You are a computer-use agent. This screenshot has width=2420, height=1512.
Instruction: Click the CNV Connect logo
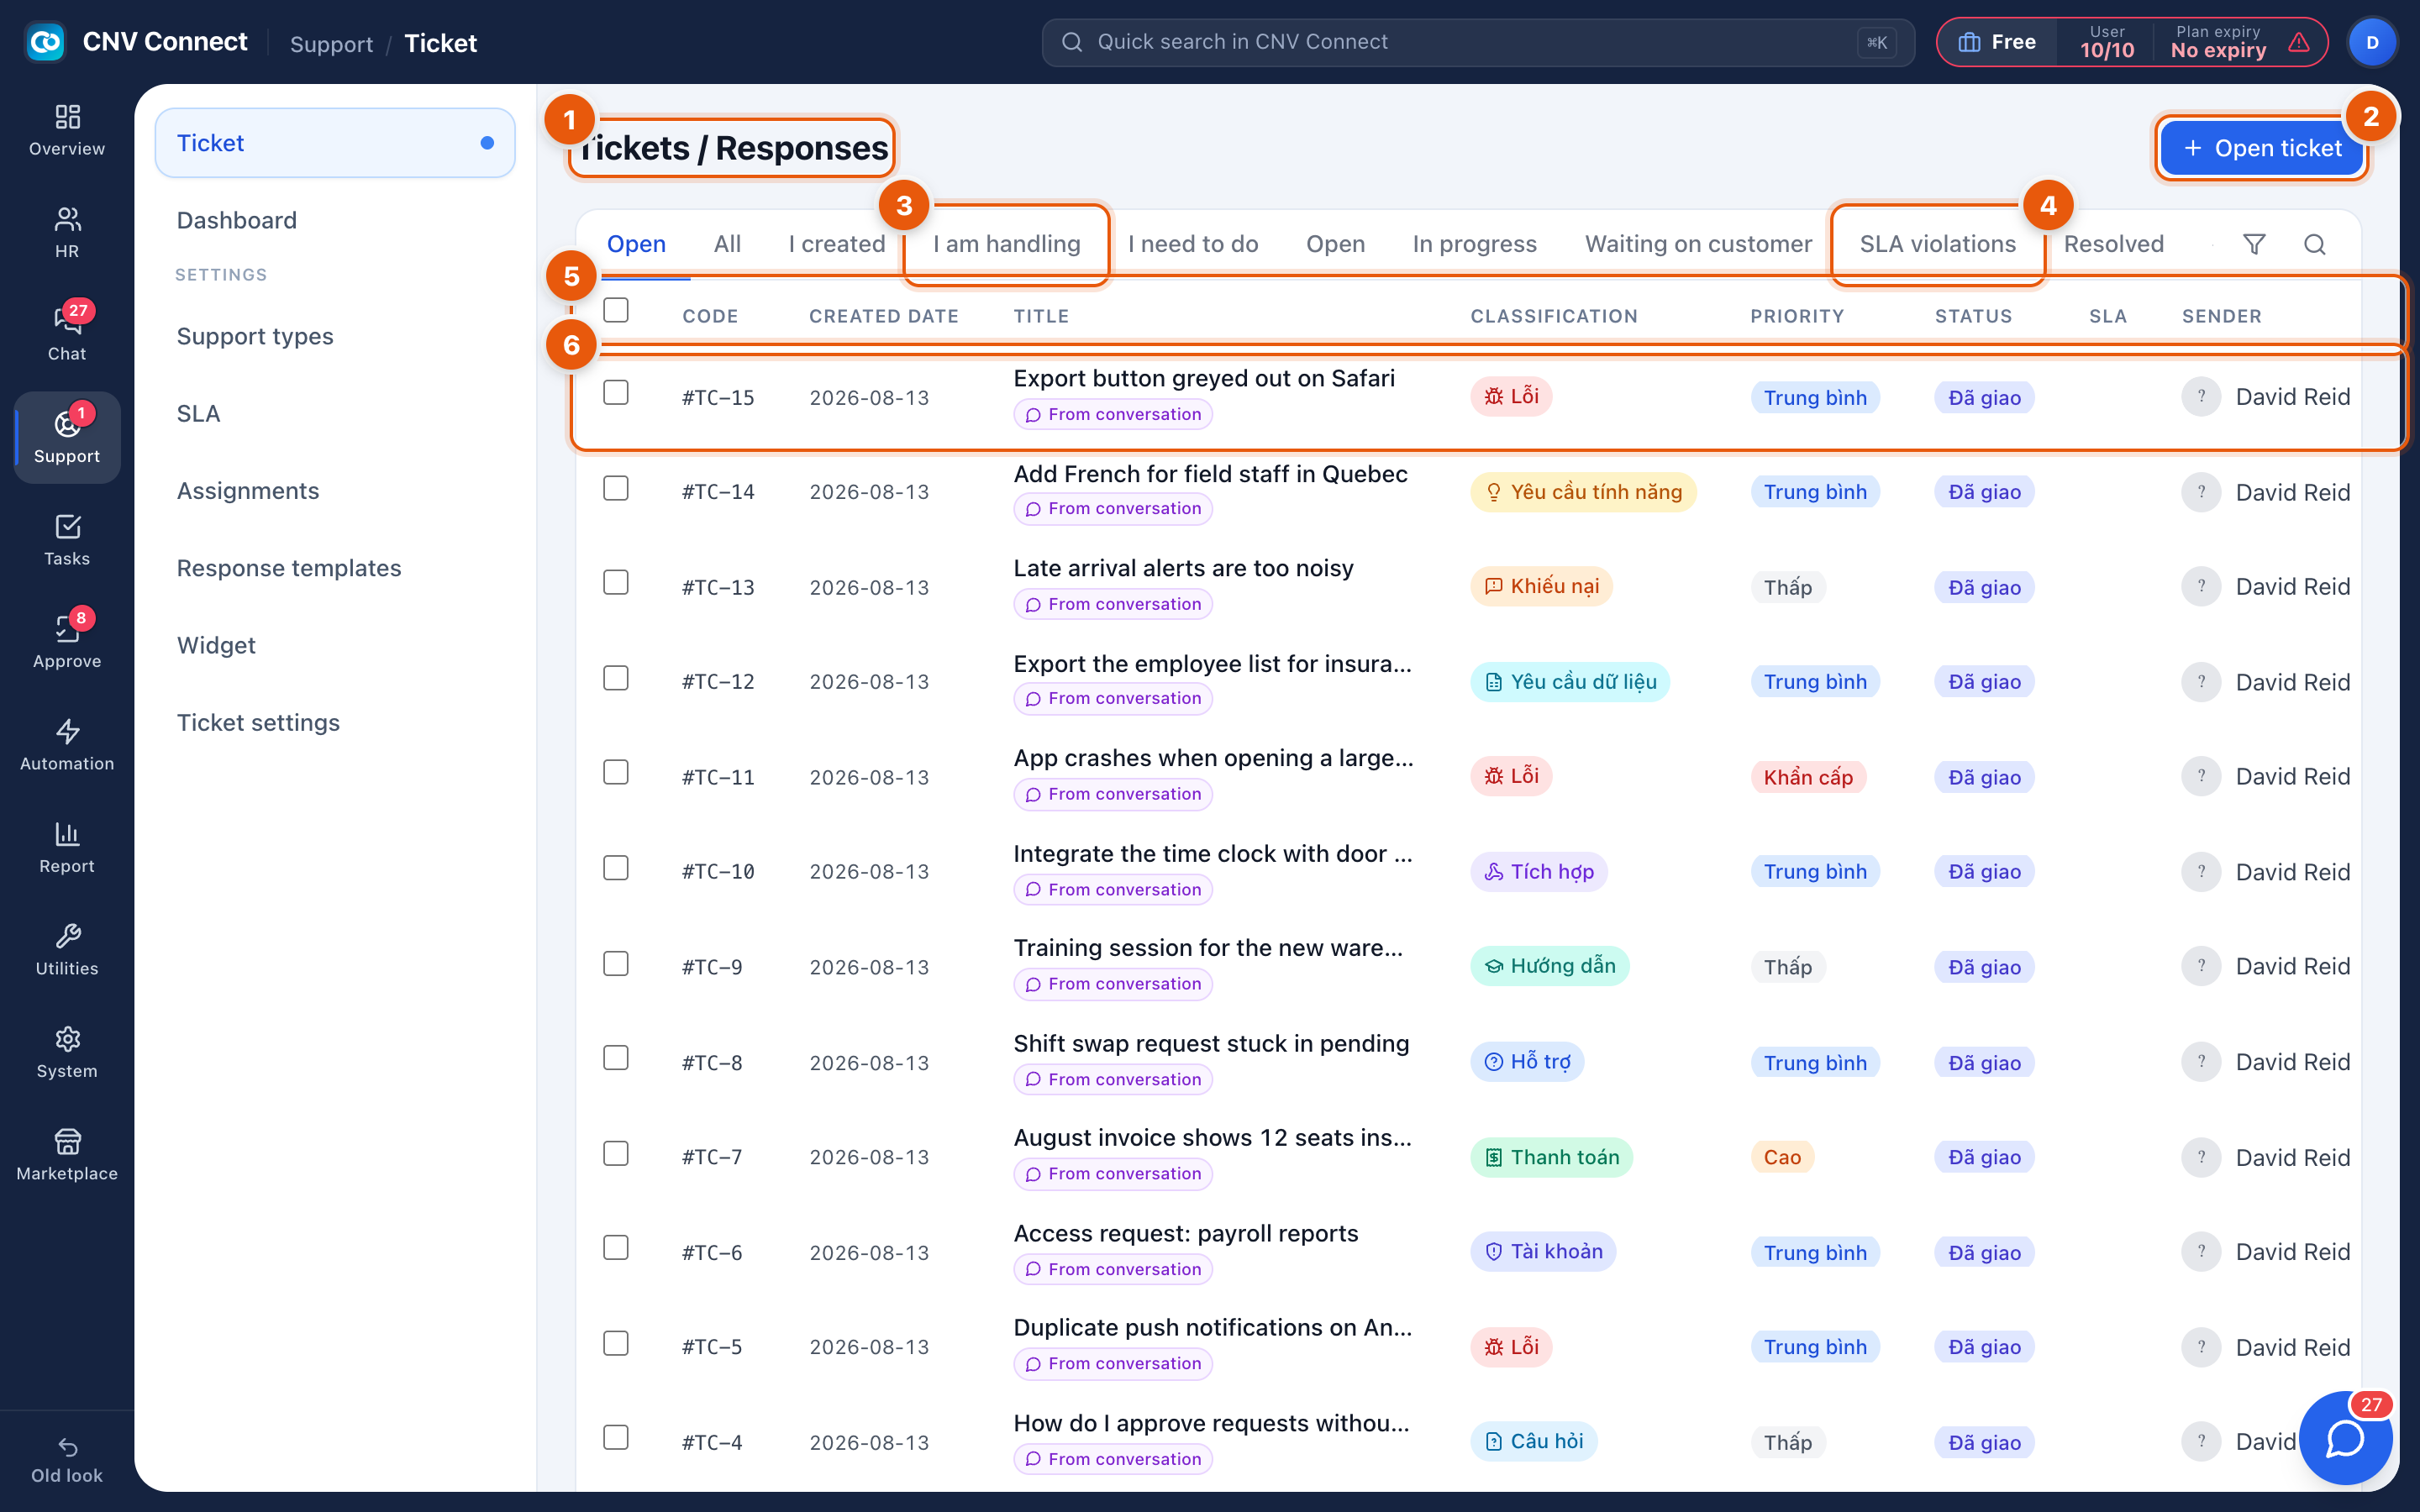(x=45, y=42)
